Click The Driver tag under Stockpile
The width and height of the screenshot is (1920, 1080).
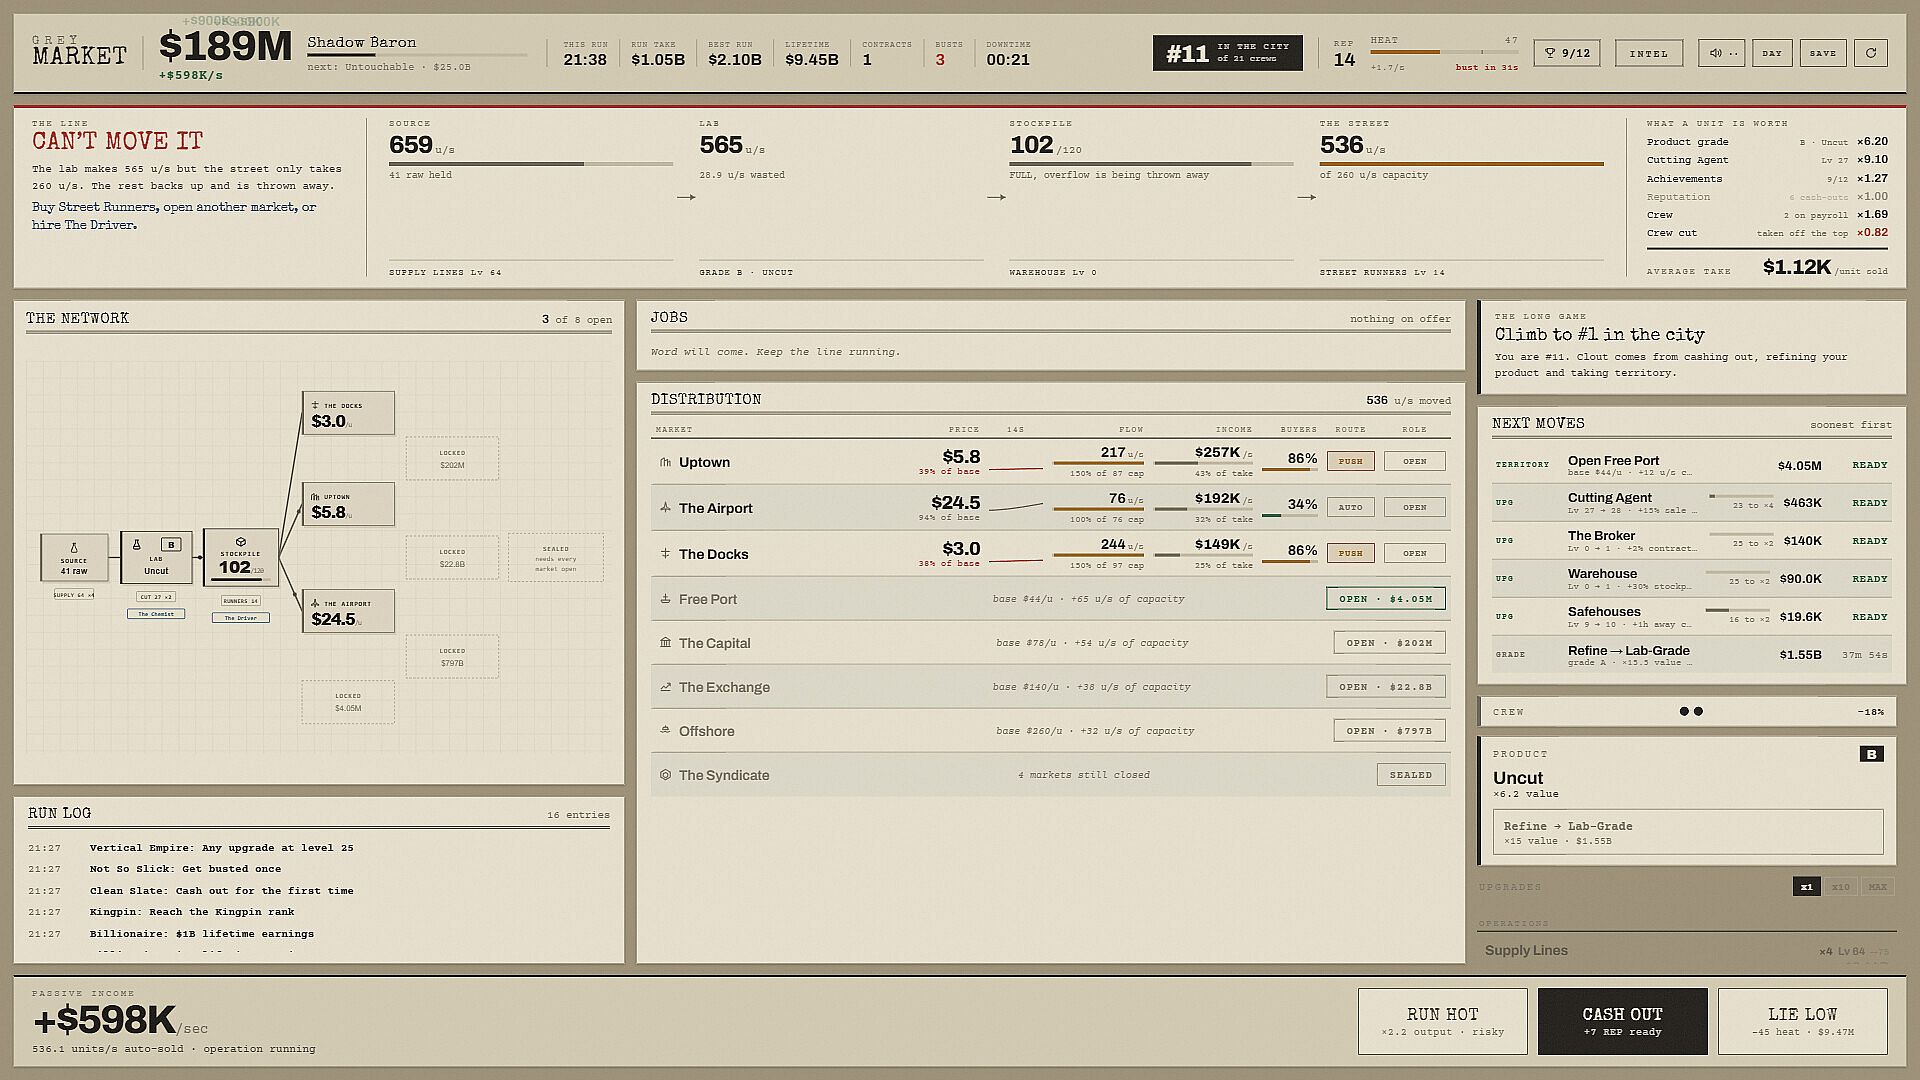pos(240,618)
